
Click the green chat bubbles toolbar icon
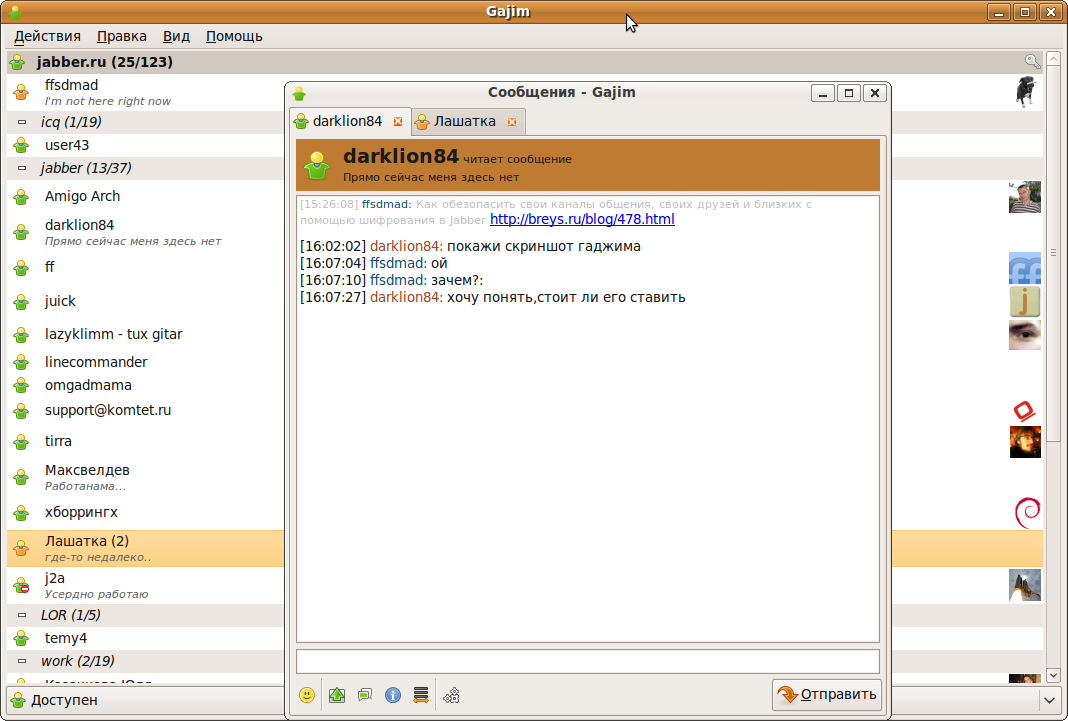click(x=365, y=695)
